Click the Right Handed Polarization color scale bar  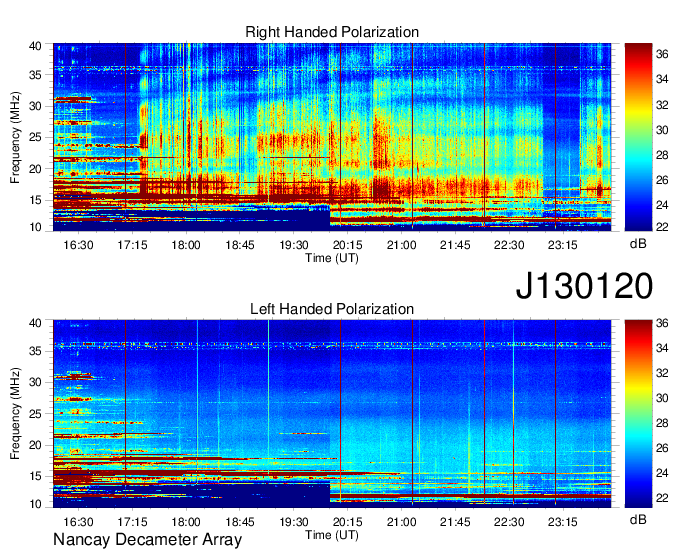(x=638, y=137)
